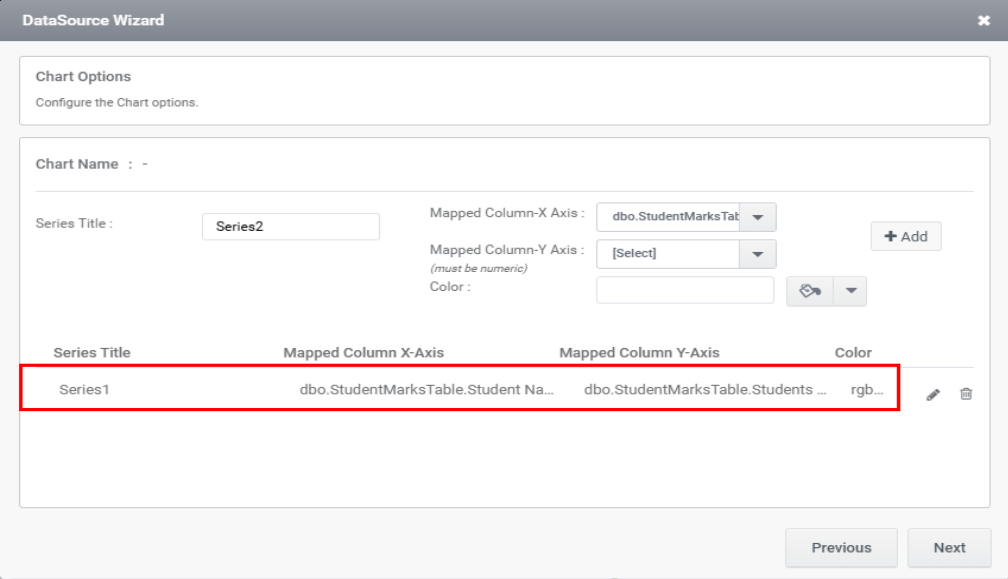Expand the Mapped Column-Y Axis dropdown arrow
This screenshot has height=579, width=1008.
[758, 254]
